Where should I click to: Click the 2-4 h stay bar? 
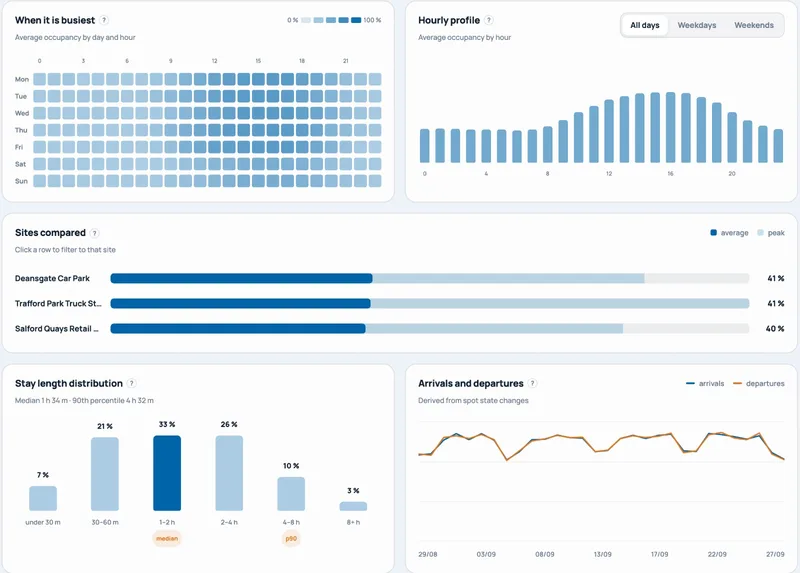tap(229, 473)
